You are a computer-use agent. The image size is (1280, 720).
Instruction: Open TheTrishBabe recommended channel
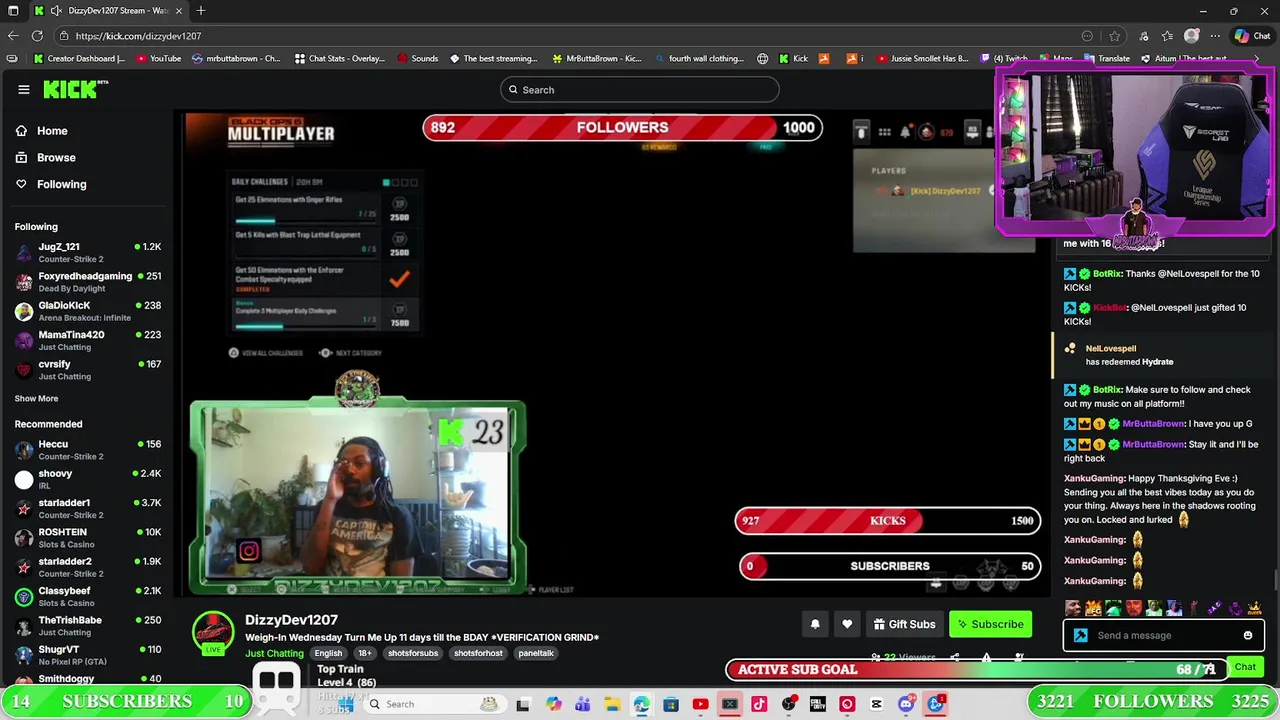(x=87, y=626)
